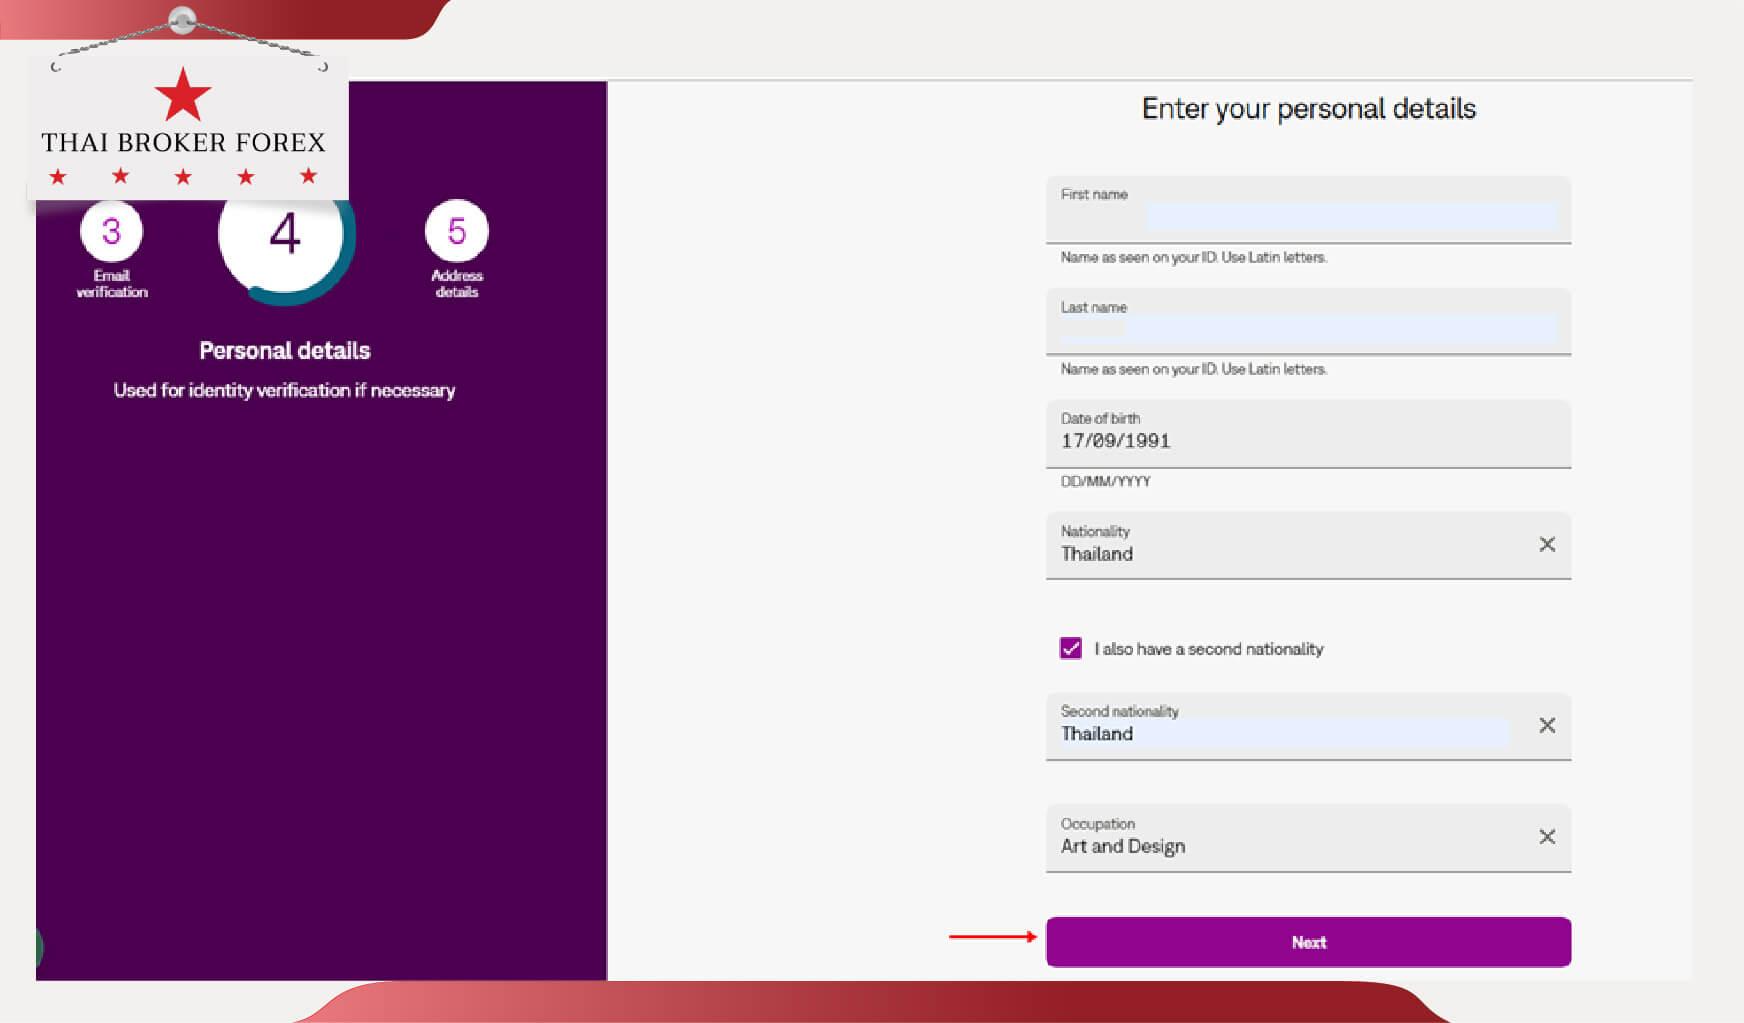
Task: Focus the First name input field
Action: [x=1350, y=215]
